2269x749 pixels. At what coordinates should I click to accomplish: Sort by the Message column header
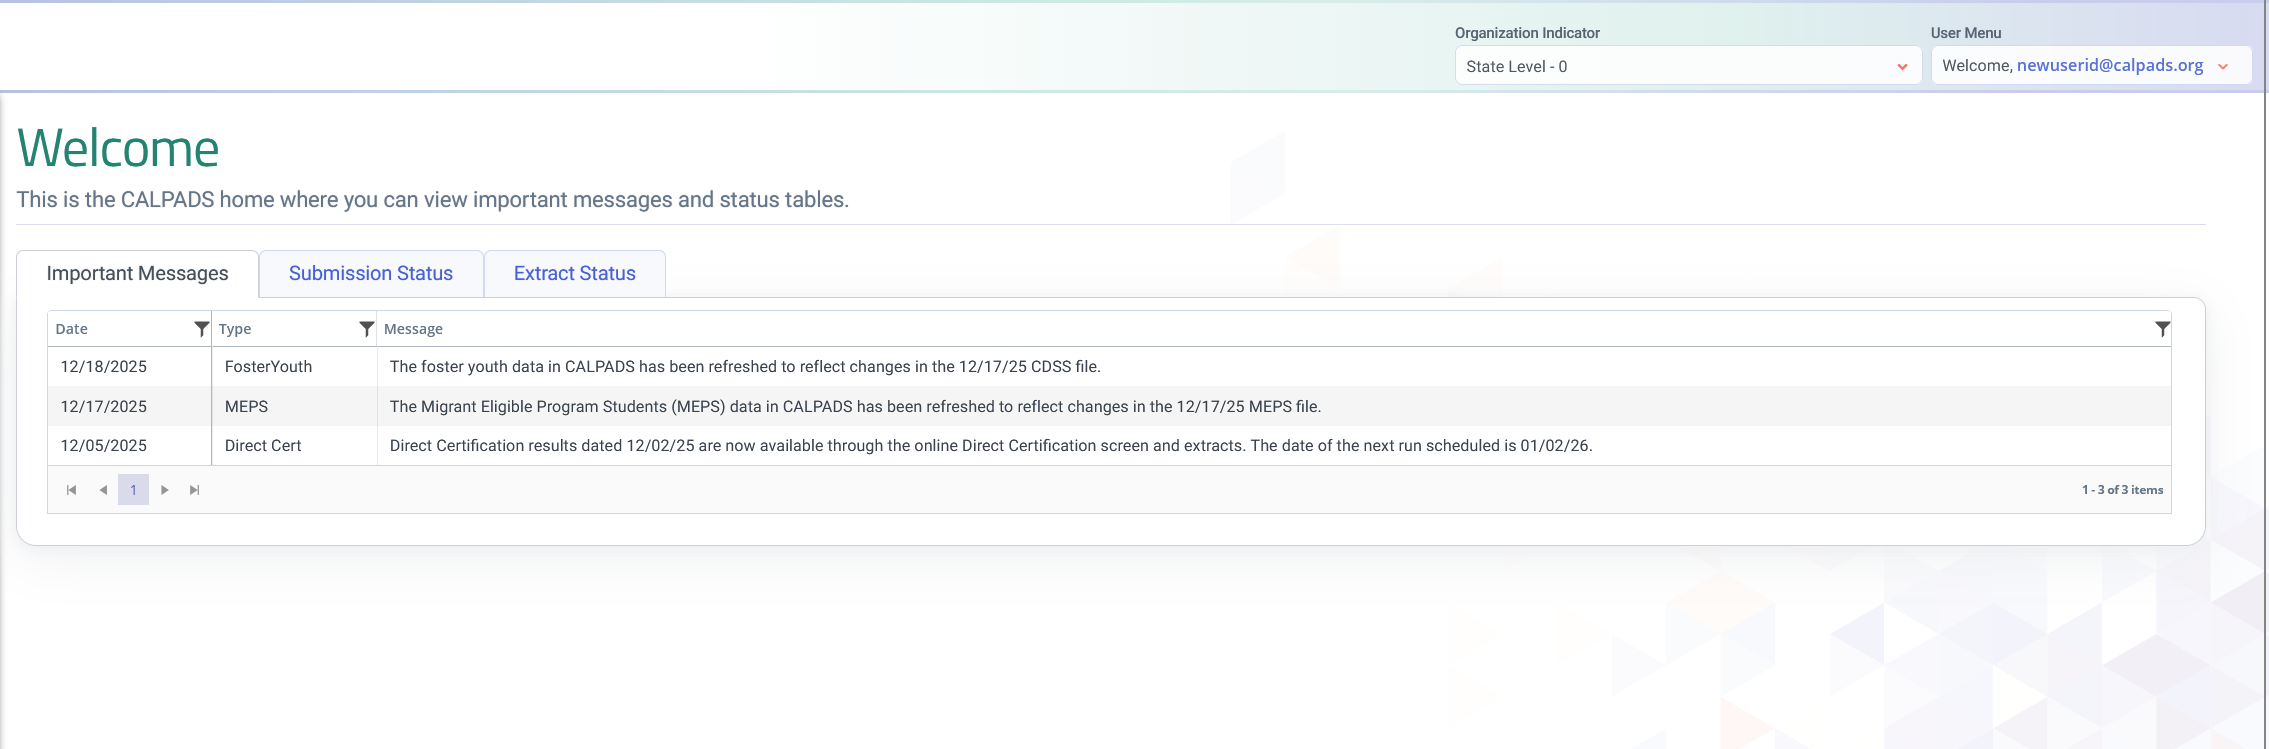point(413,329)
